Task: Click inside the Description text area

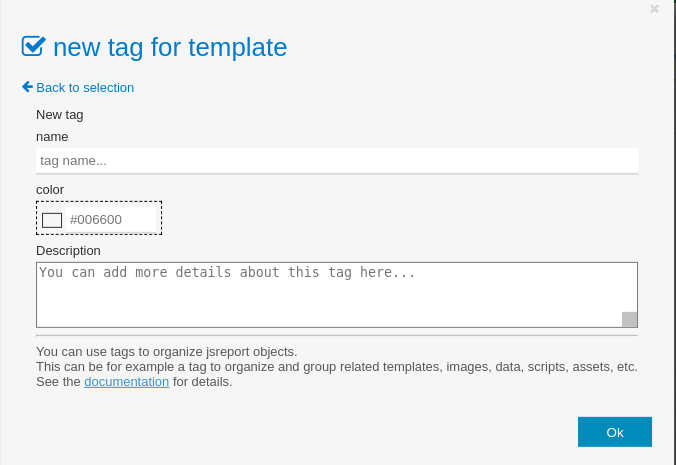Action: point(330,294)
